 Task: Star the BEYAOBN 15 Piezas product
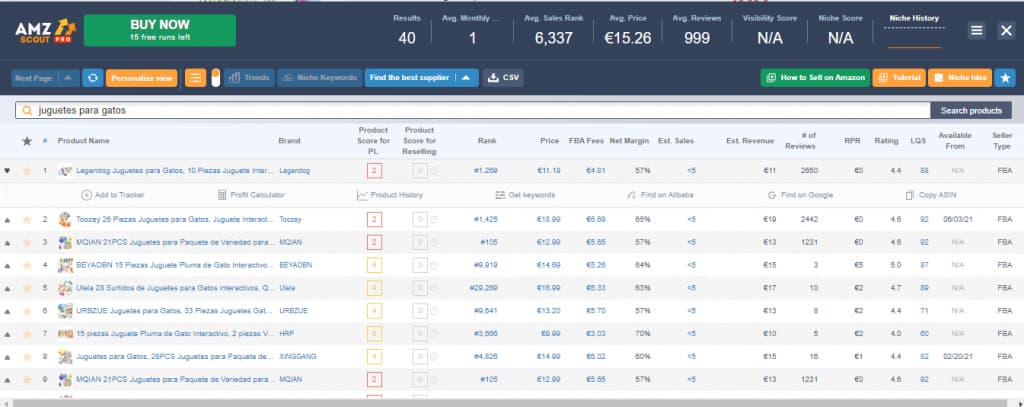(27, 265)
